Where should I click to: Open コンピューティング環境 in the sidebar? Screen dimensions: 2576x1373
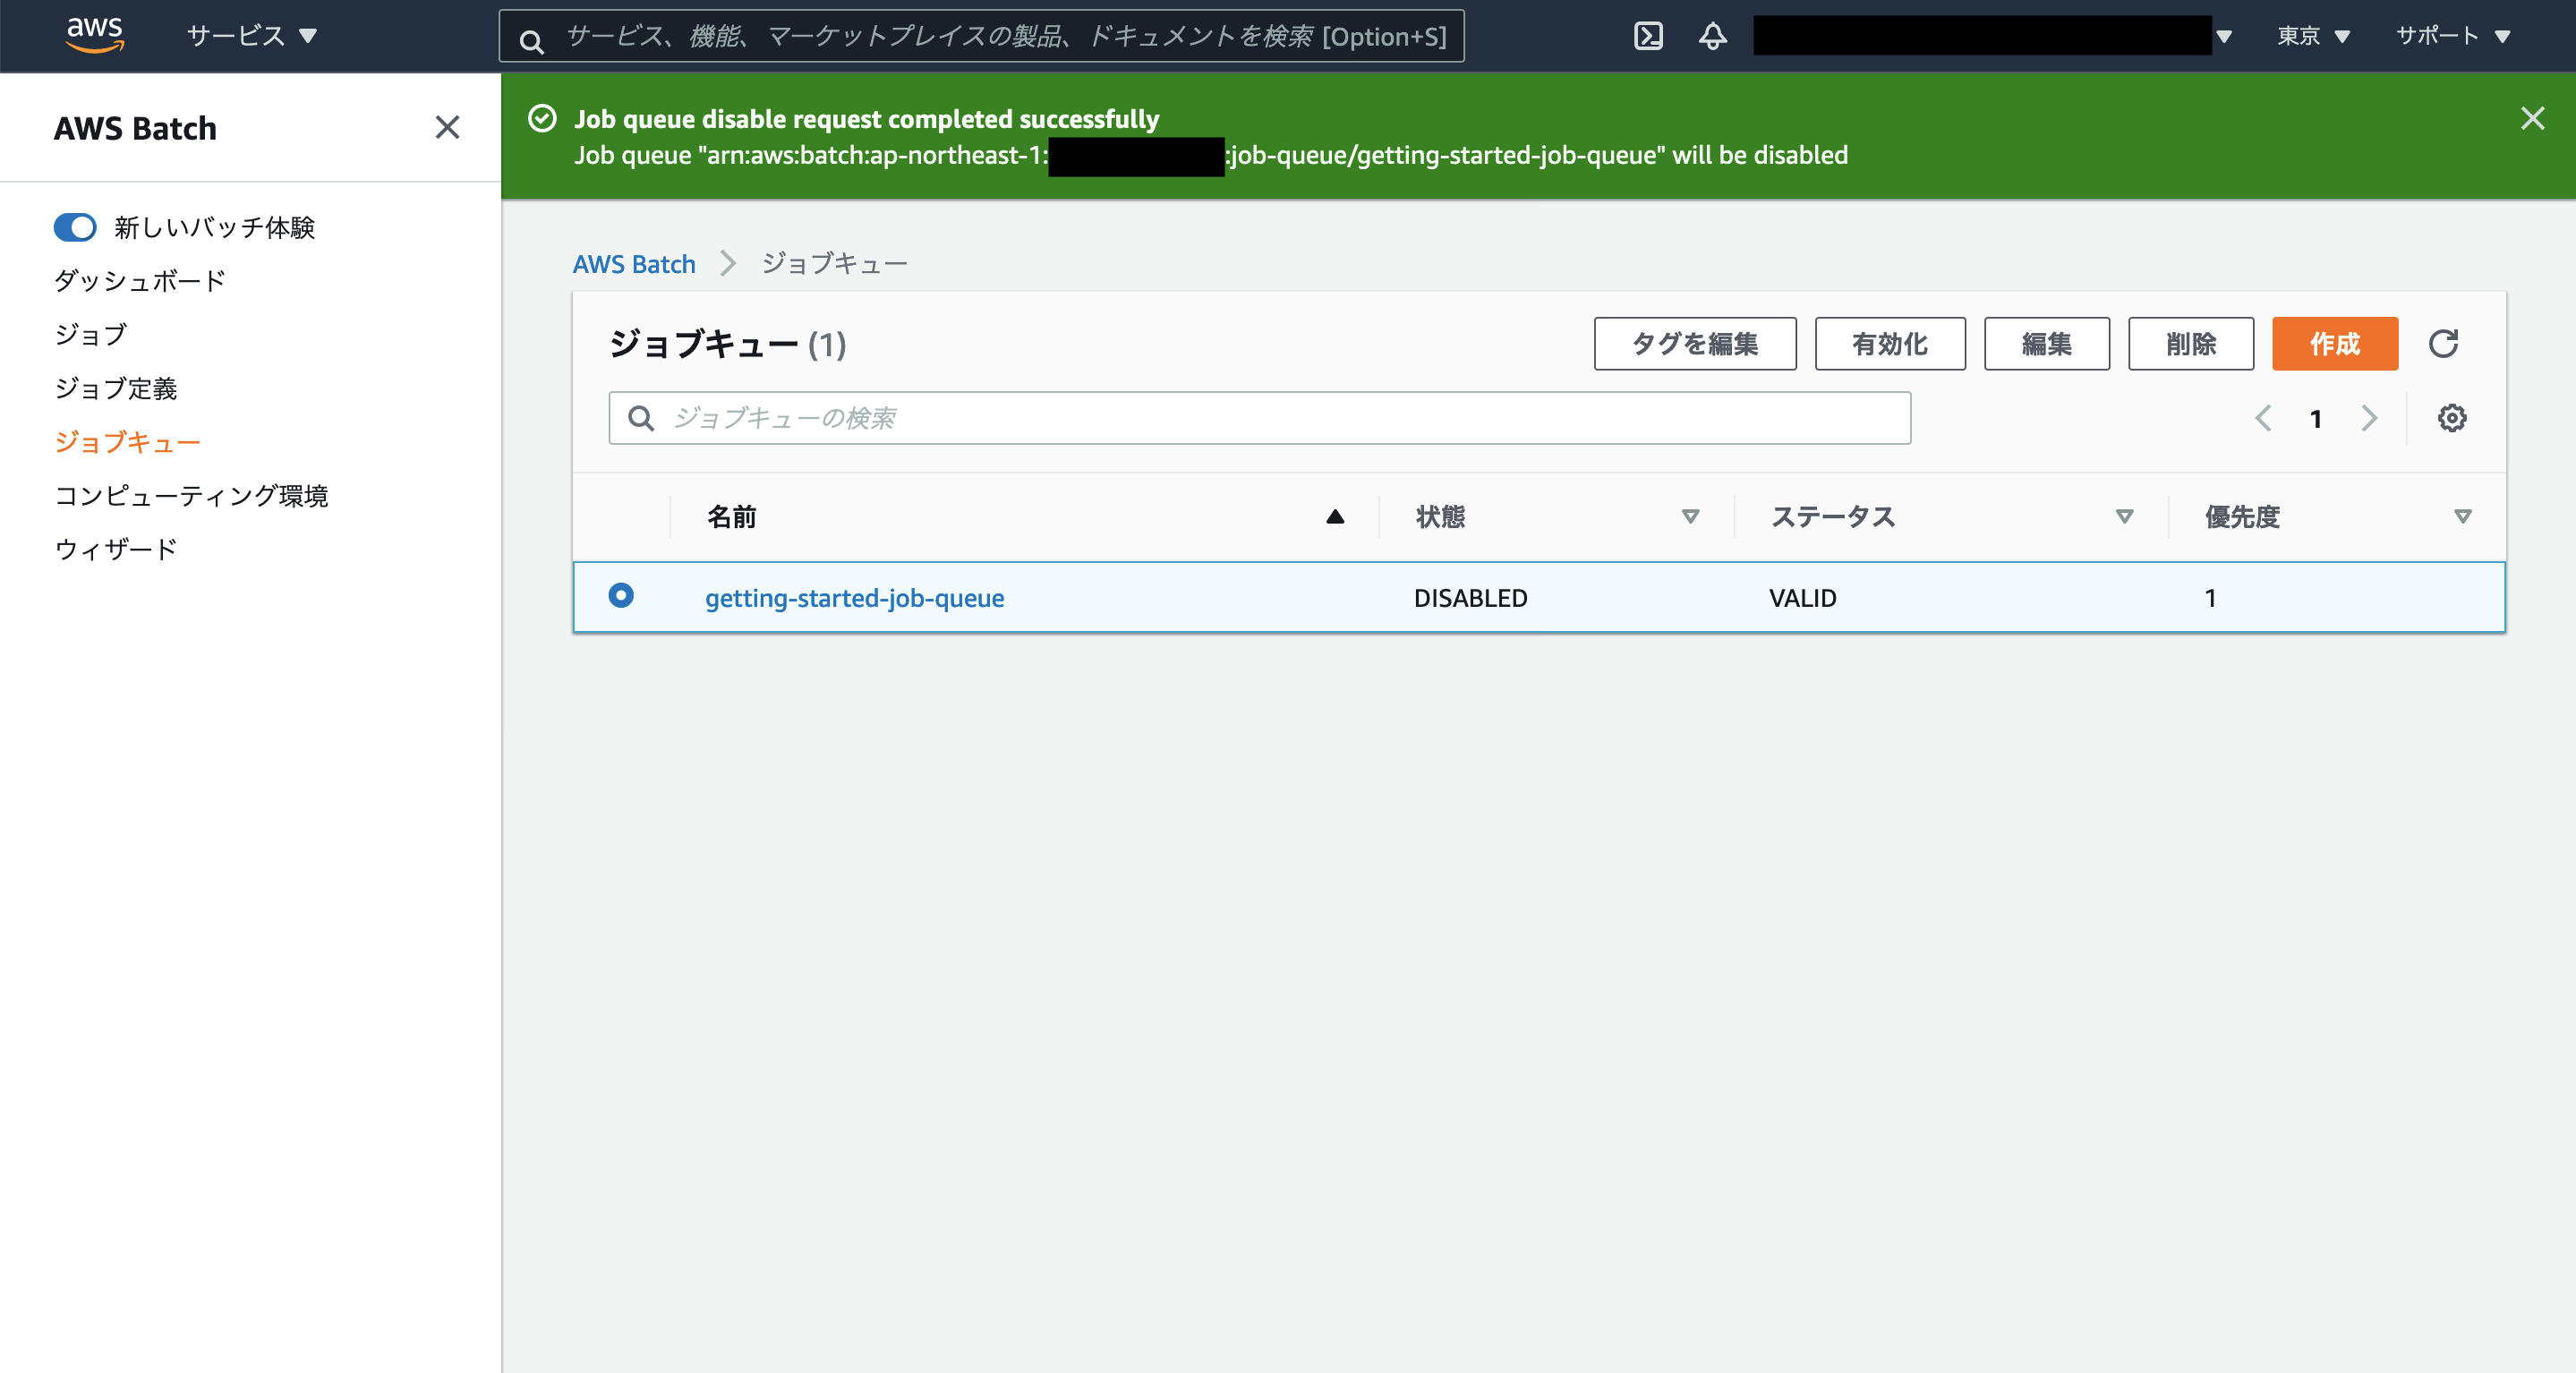191,496
